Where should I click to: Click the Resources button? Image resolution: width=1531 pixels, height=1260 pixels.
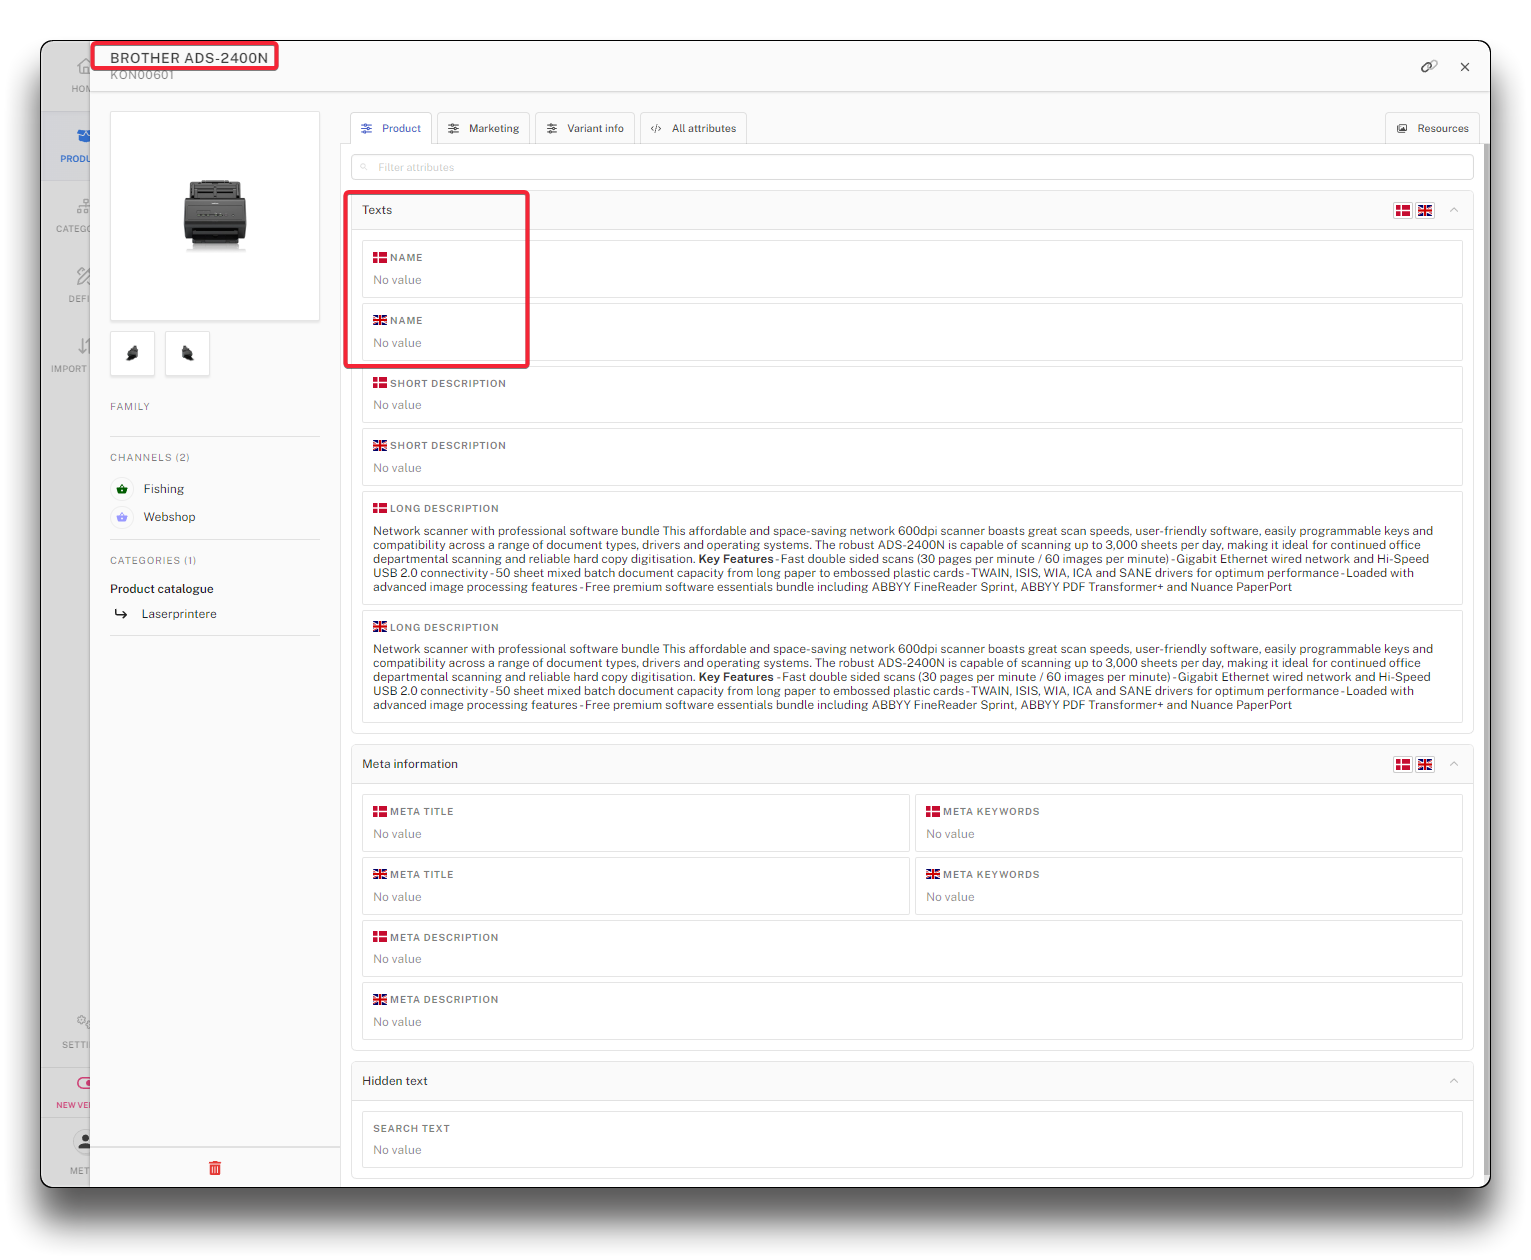click(1432, 128)
